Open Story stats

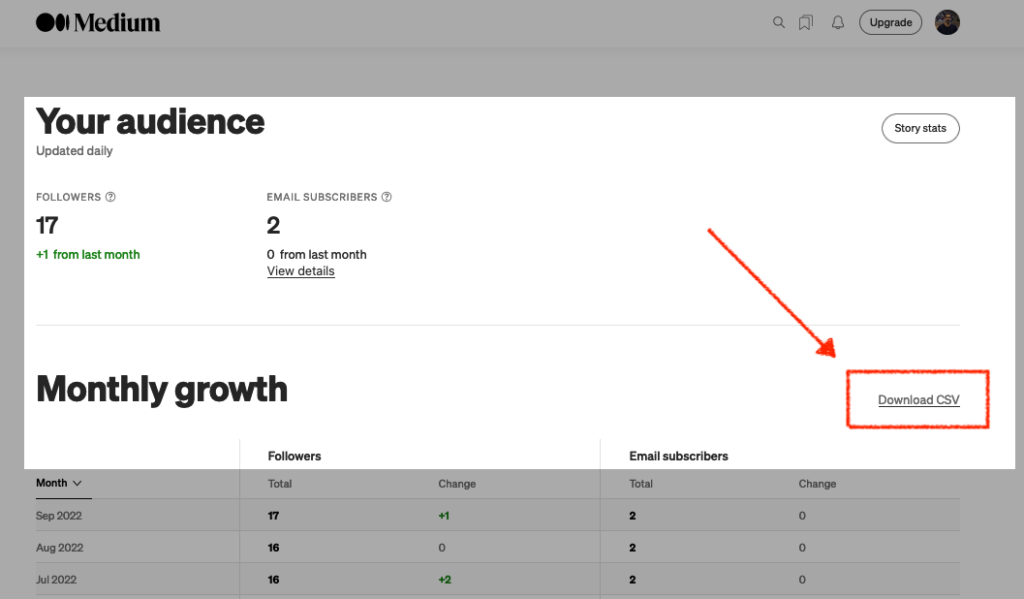coord(919,128)
